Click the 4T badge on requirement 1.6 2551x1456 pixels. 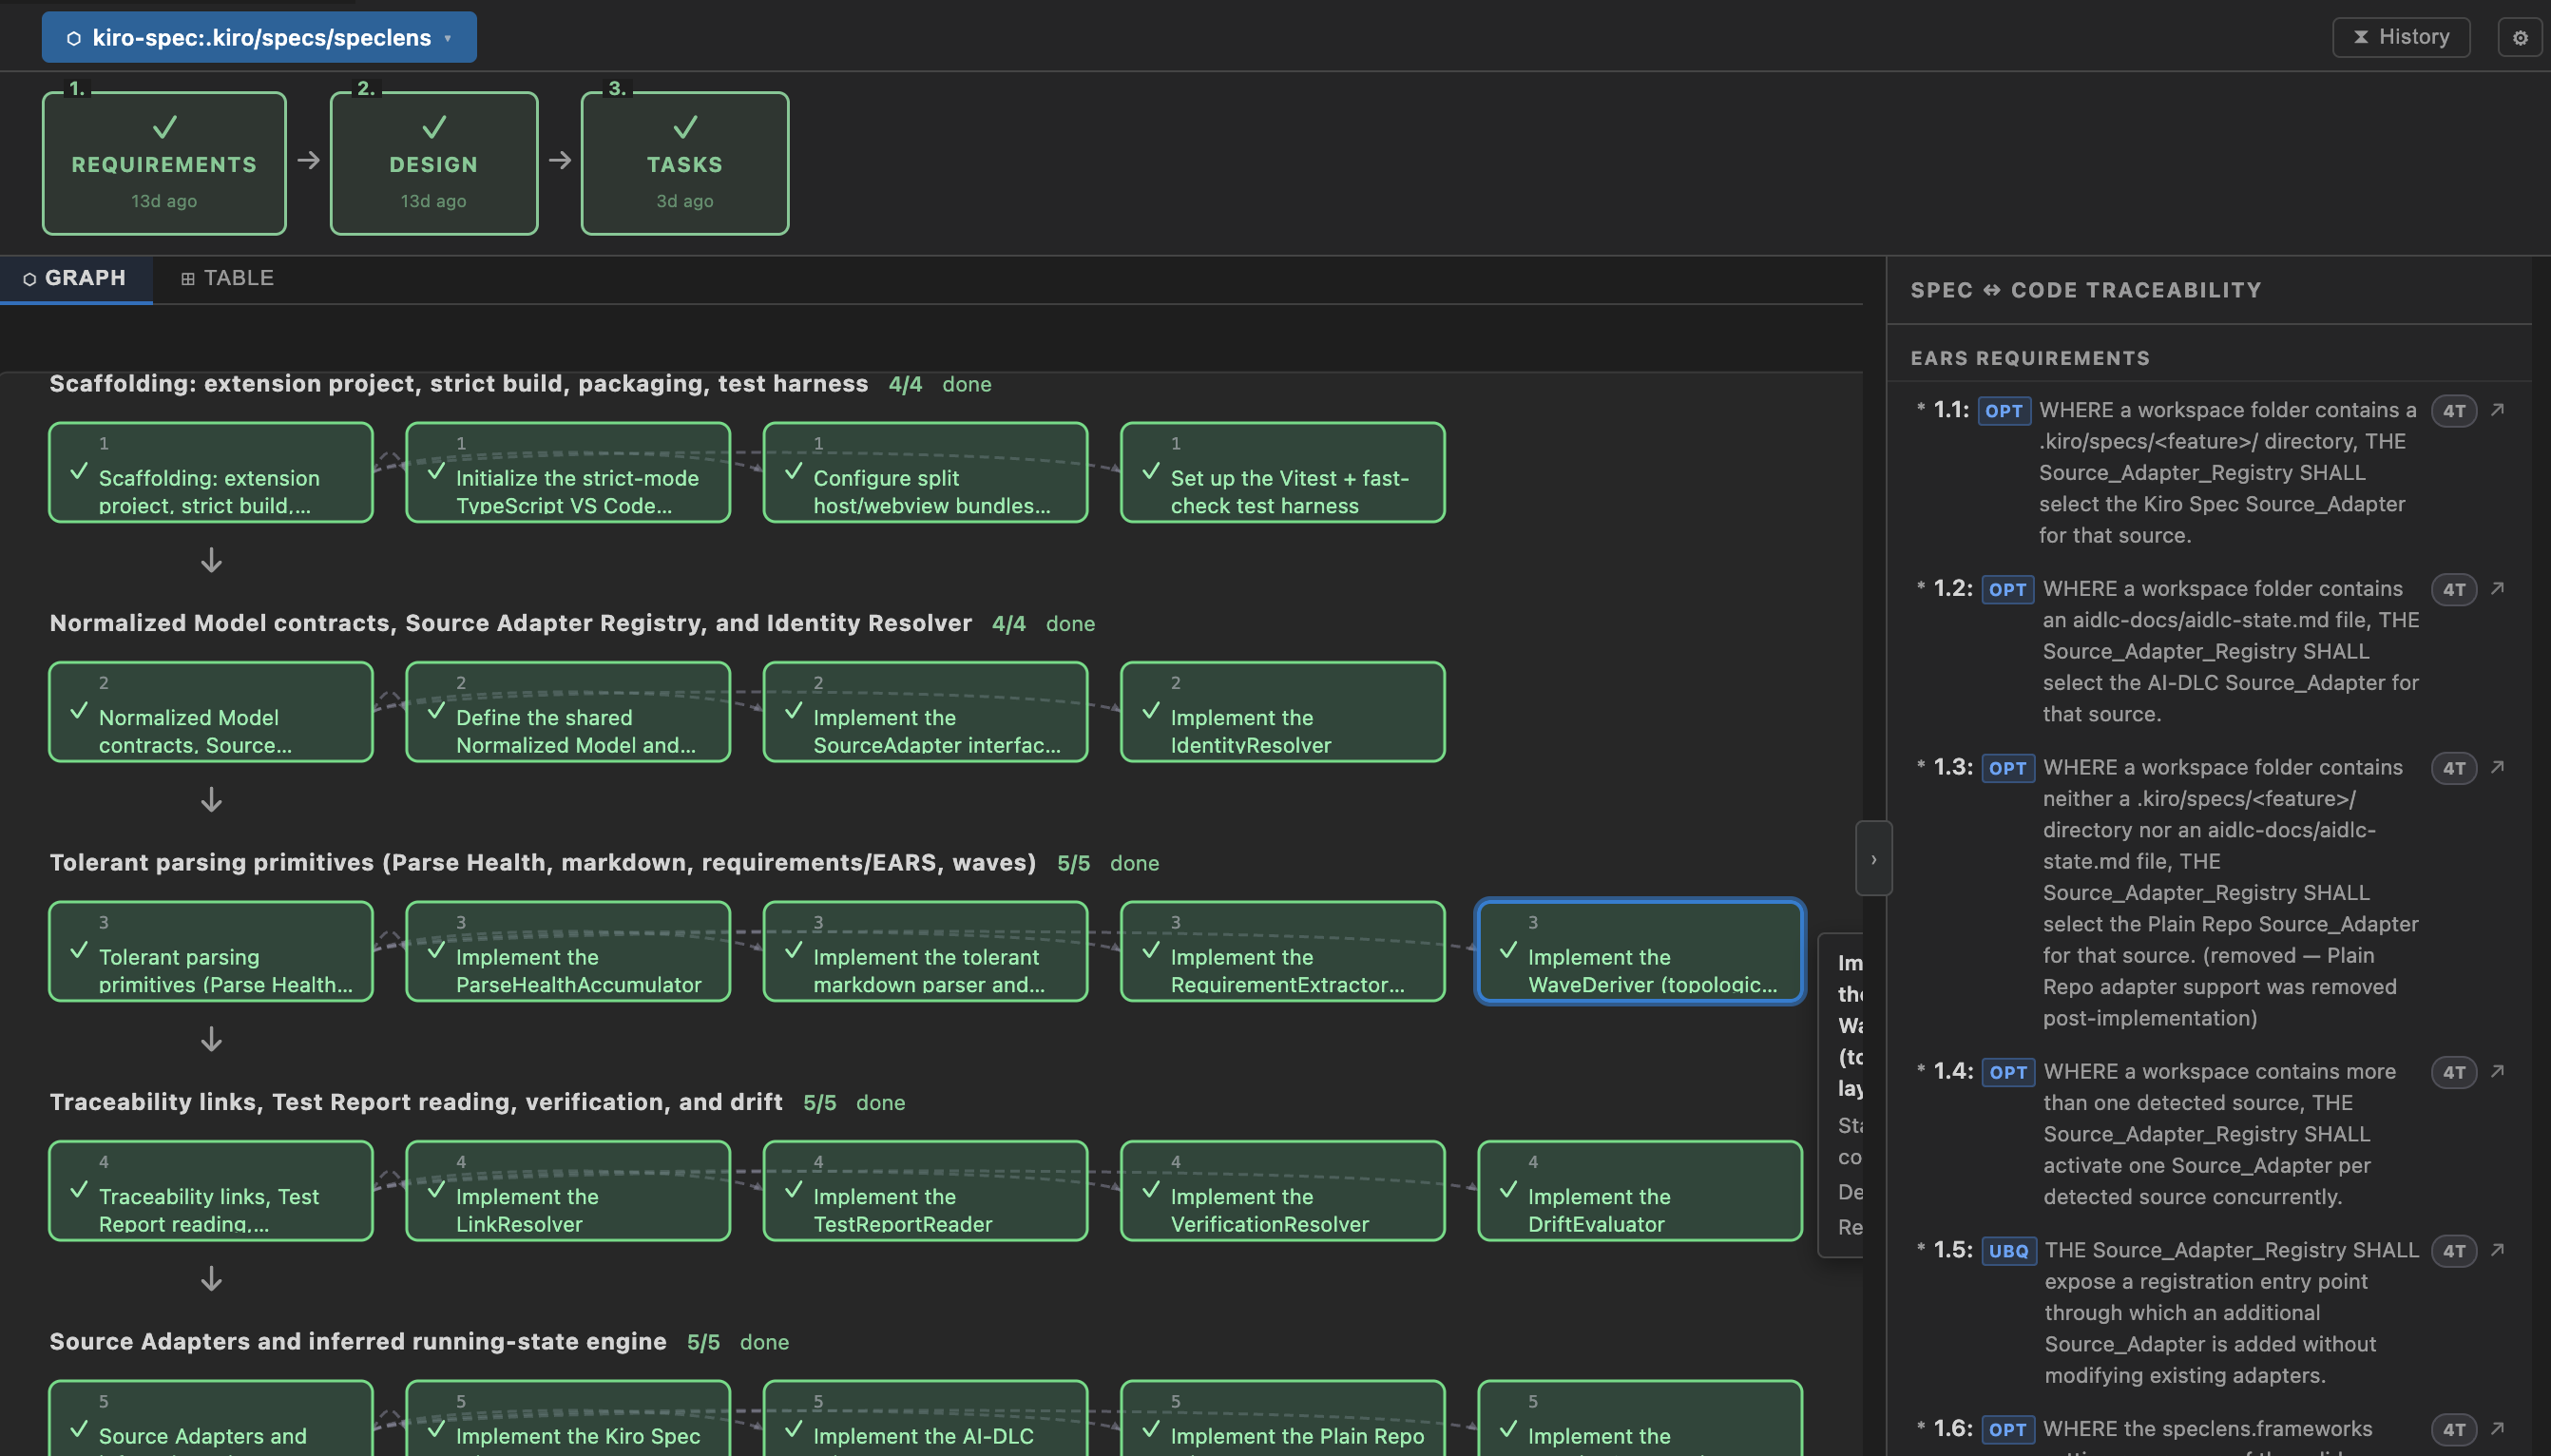click(x=2454, y=1431)
